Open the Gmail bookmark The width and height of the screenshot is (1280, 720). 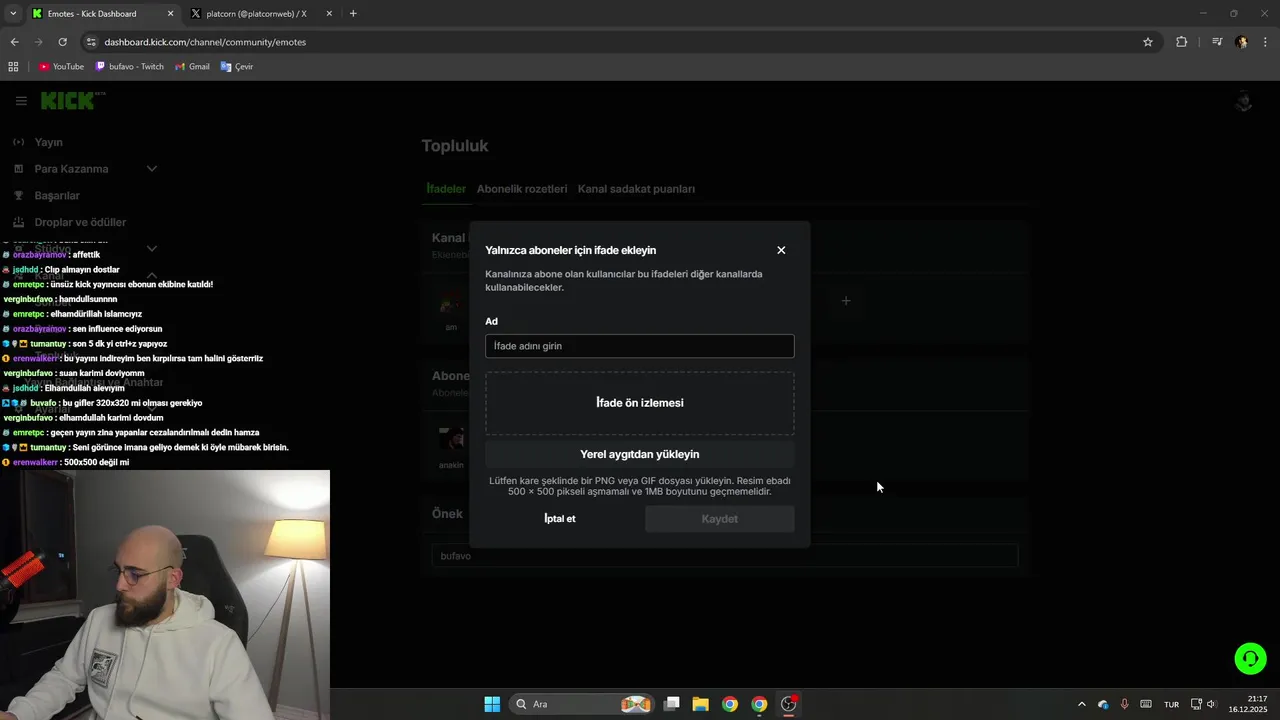click(192, 67)
